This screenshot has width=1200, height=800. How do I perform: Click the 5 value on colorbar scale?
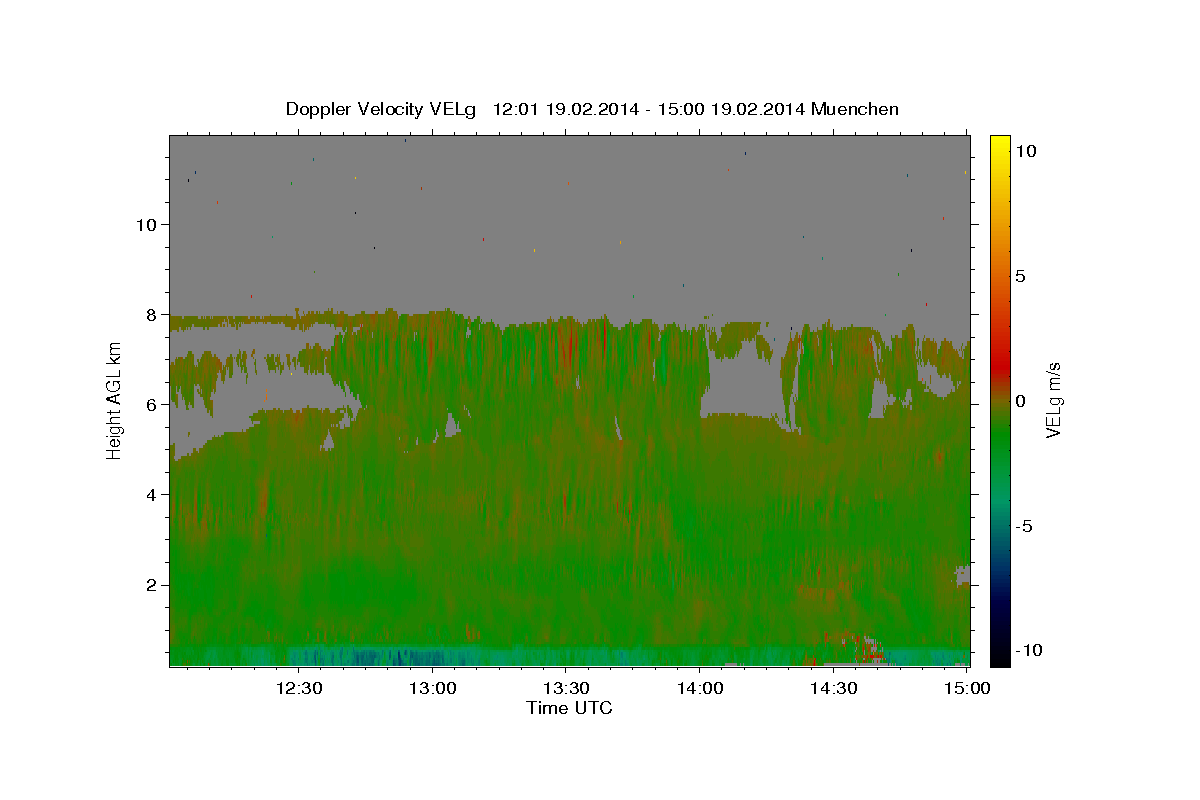(x=1020, y=277)
